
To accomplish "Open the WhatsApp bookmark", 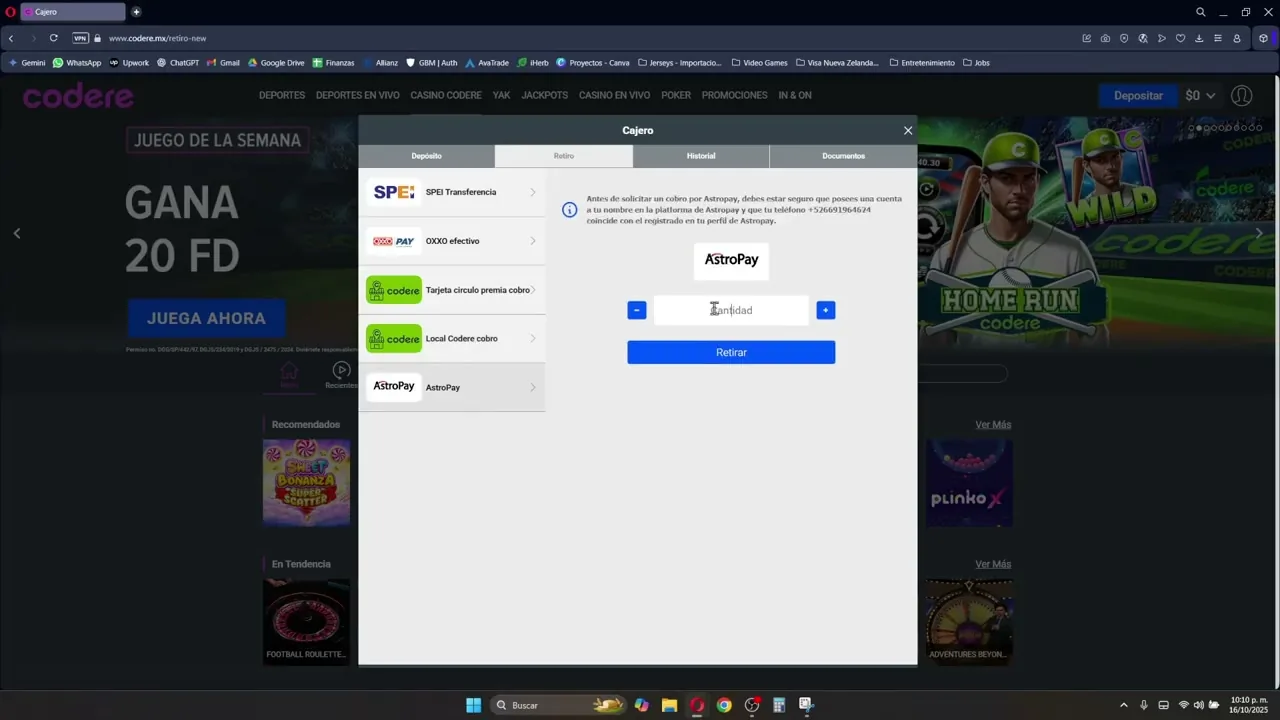I will pos(77,62).
